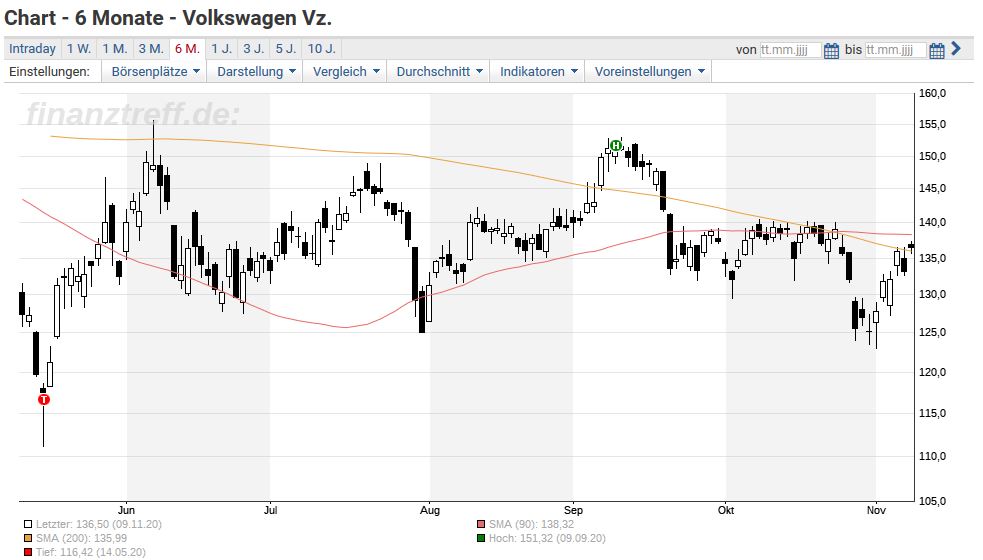Select the 10 J. time range tab
Screen dimensions: 983x560
[322, 49]
